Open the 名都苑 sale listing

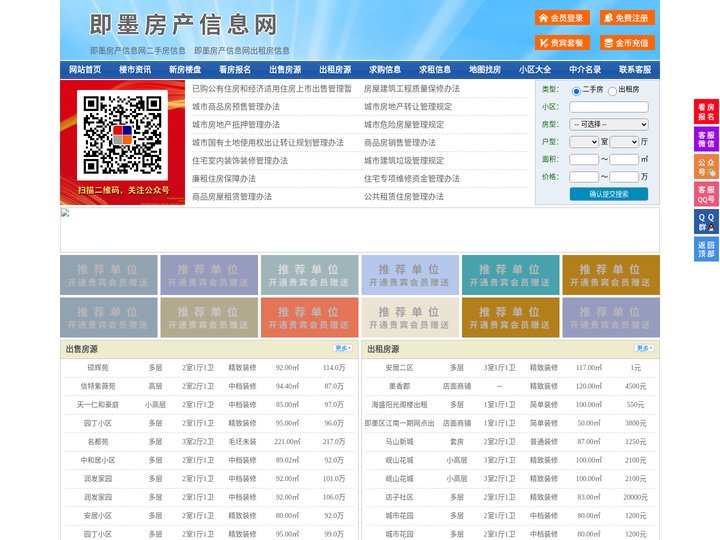(x=98, y=442)
